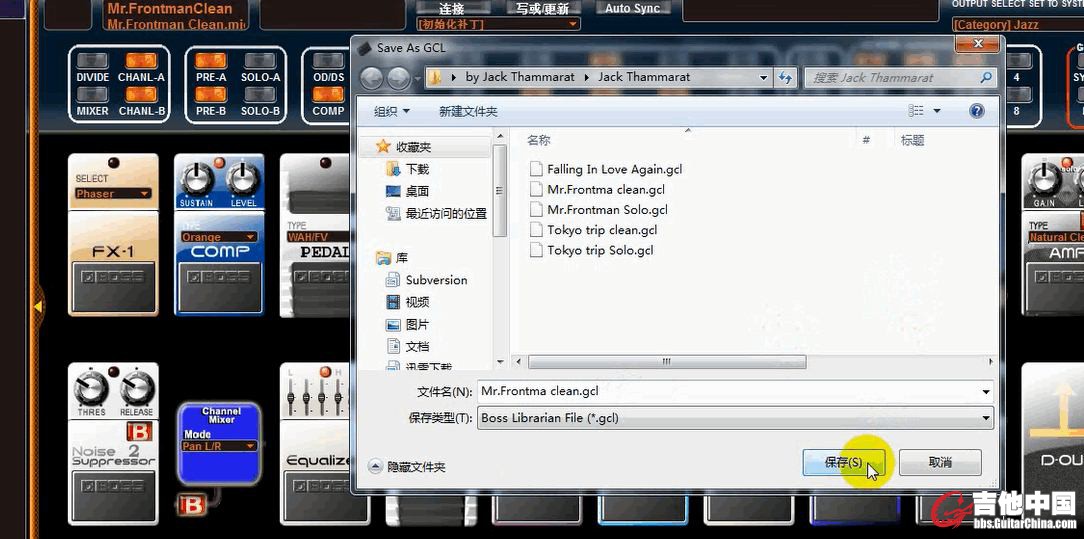Click the 文件名 file name input field
The width and height of the screenshot is (1084, 539).
click(735, 392)
